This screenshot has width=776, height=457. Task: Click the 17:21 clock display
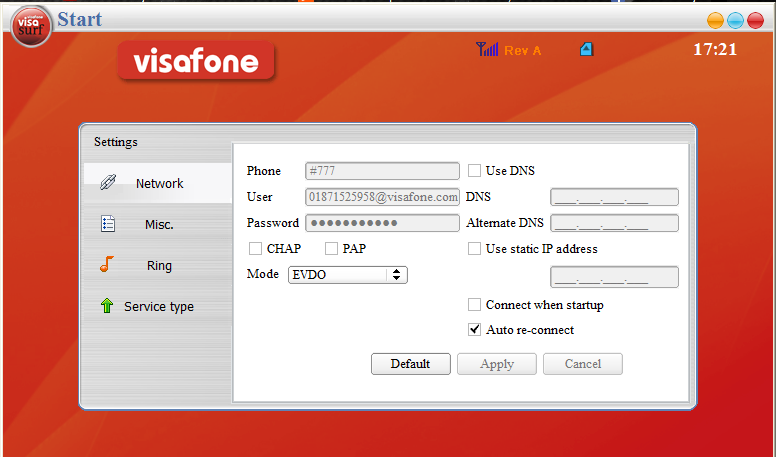pyautogui.click(x=715, y=49)
